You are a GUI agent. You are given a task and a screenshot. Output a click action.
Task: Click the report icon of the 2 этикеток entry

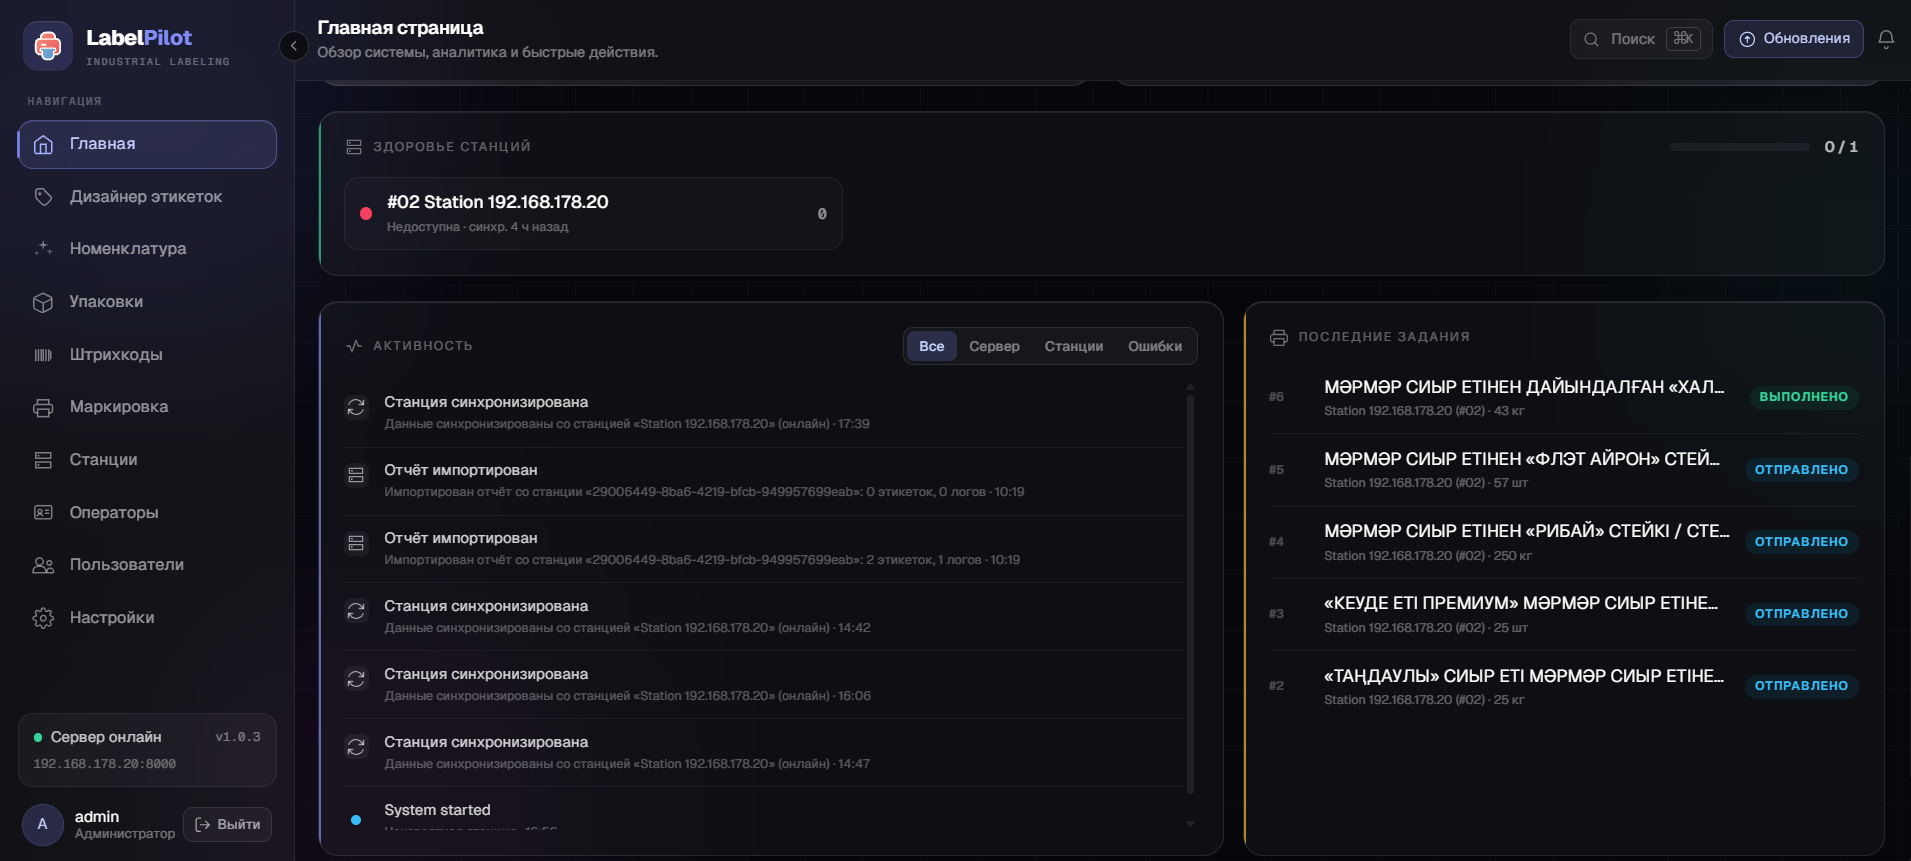[x=356, y=543]
